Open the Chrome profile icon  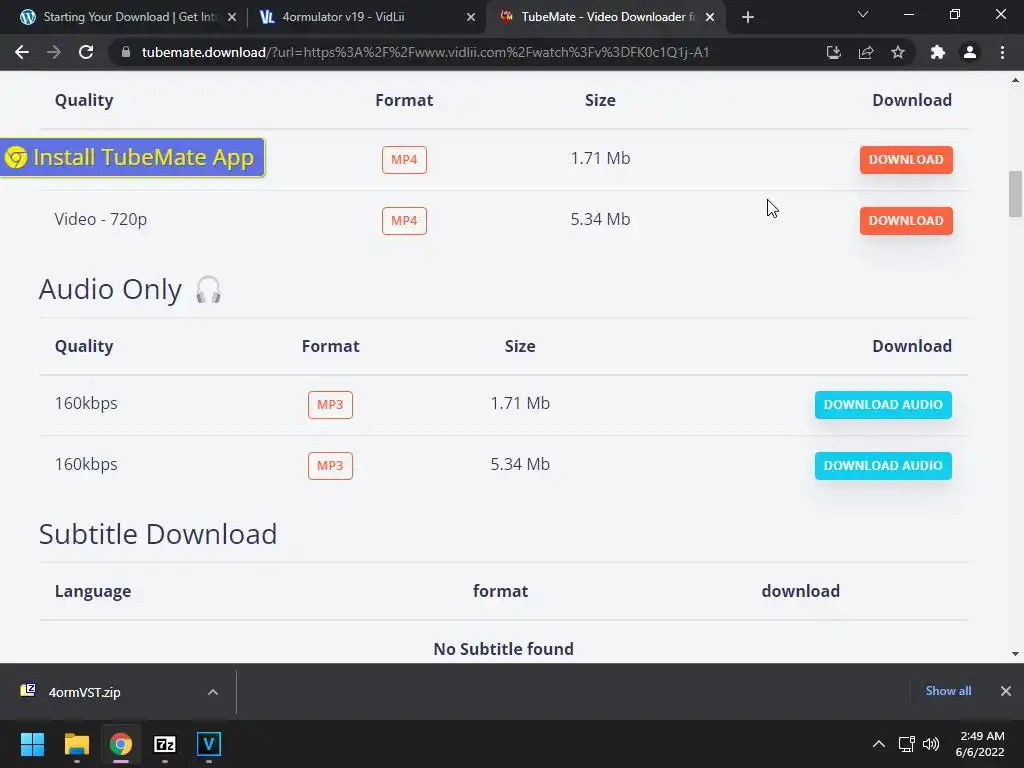[x=970, y=52]
